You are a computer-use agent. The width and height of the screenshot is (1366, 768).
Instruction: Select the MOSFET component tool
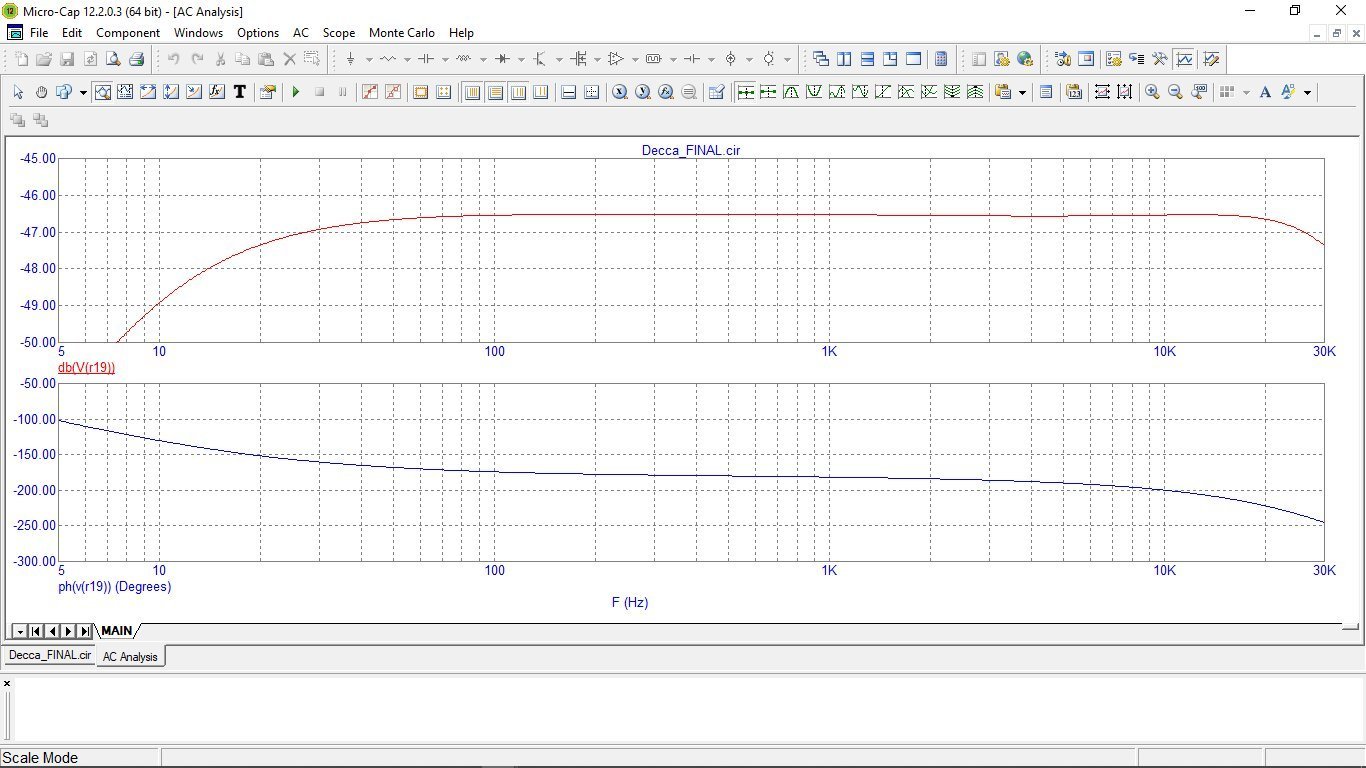tap(578, 59)
